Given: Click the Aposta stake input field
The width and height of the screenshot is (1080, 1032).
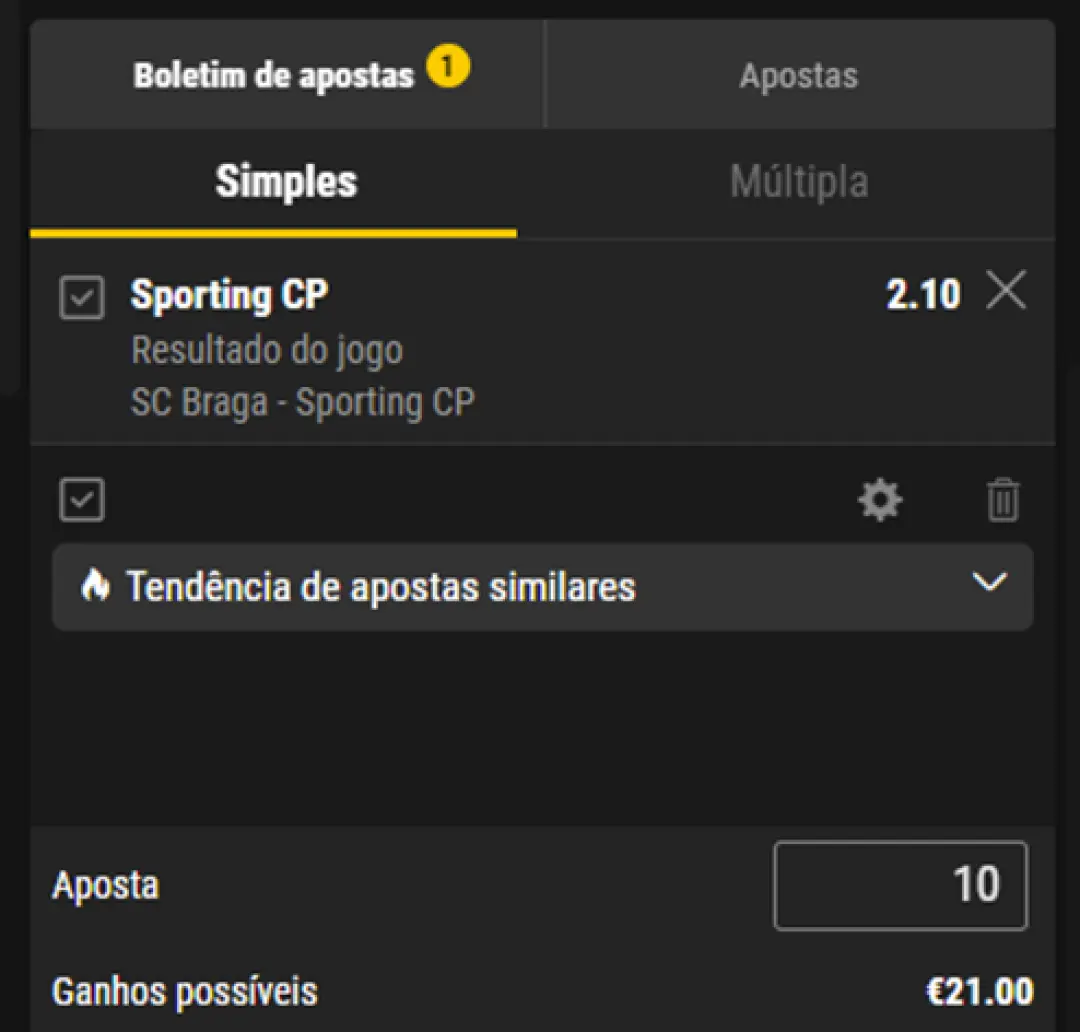Looking at the screenshot, I should (900, 885).
